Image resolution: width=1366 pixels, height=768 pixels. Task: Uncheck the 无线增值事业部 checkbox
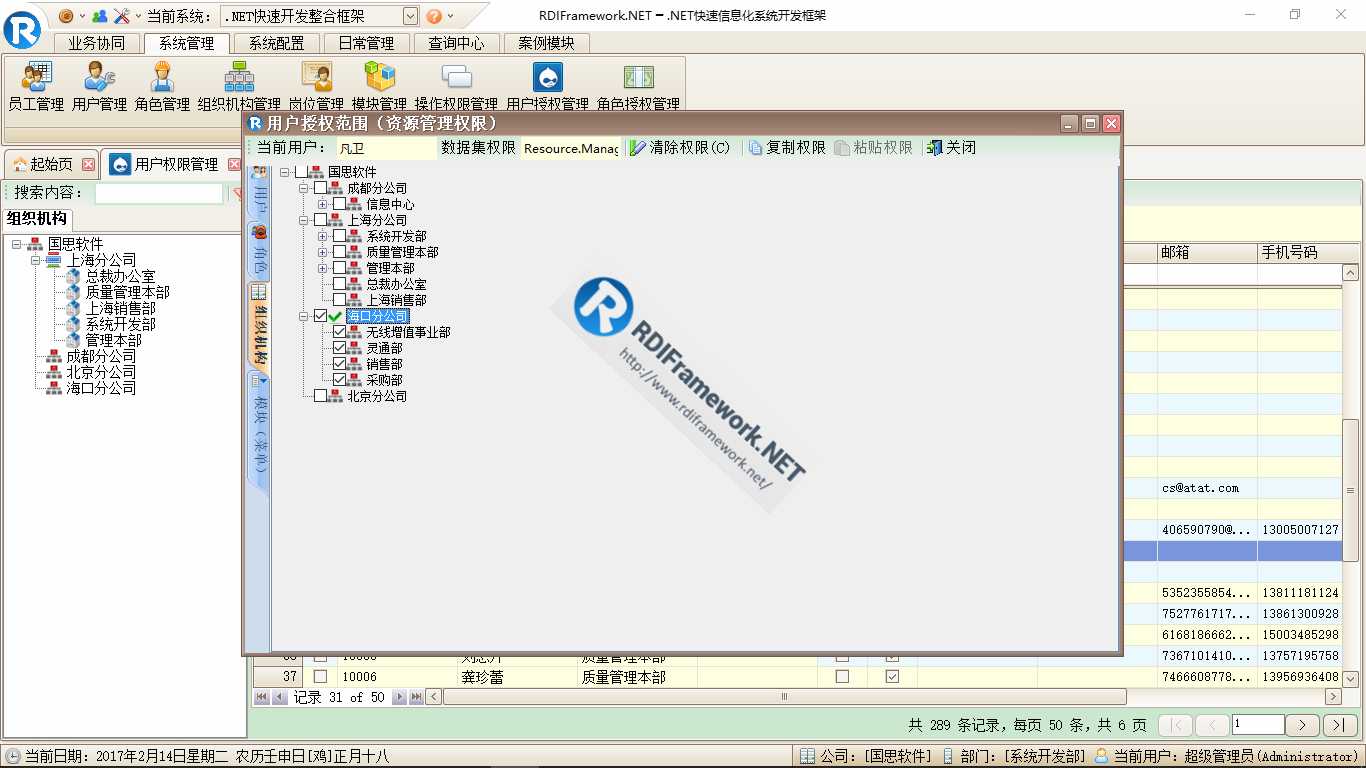coord(339,332)
